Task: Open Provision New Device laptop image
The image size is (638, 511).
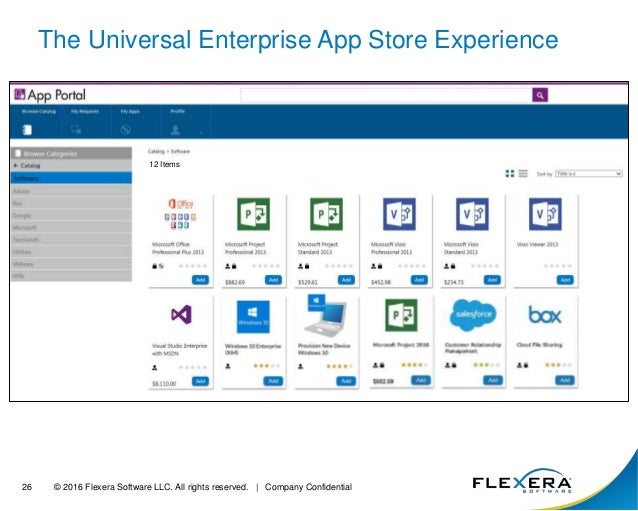Action: tap(326, 315)
